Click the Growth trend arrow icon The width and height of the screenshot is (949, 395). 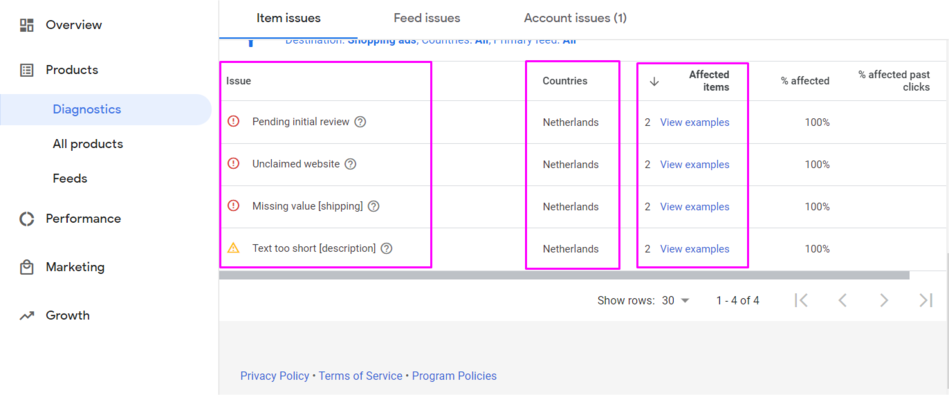point(27,315)
